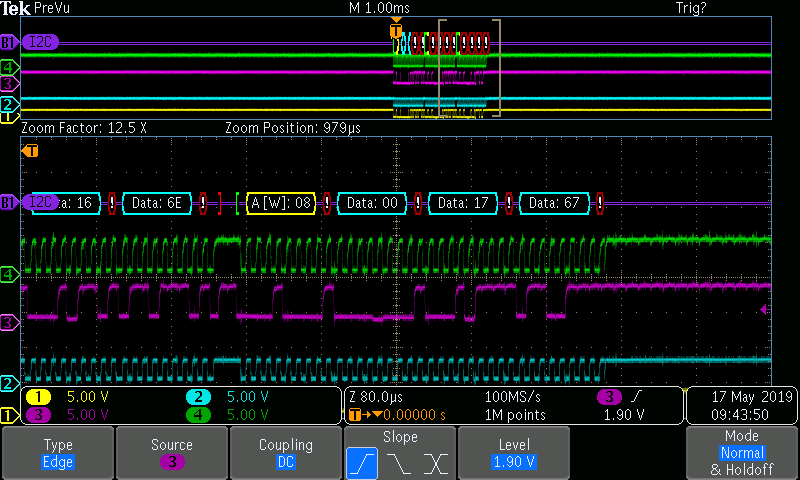Click the 1.90 V trigger readout value

point(623,415)
